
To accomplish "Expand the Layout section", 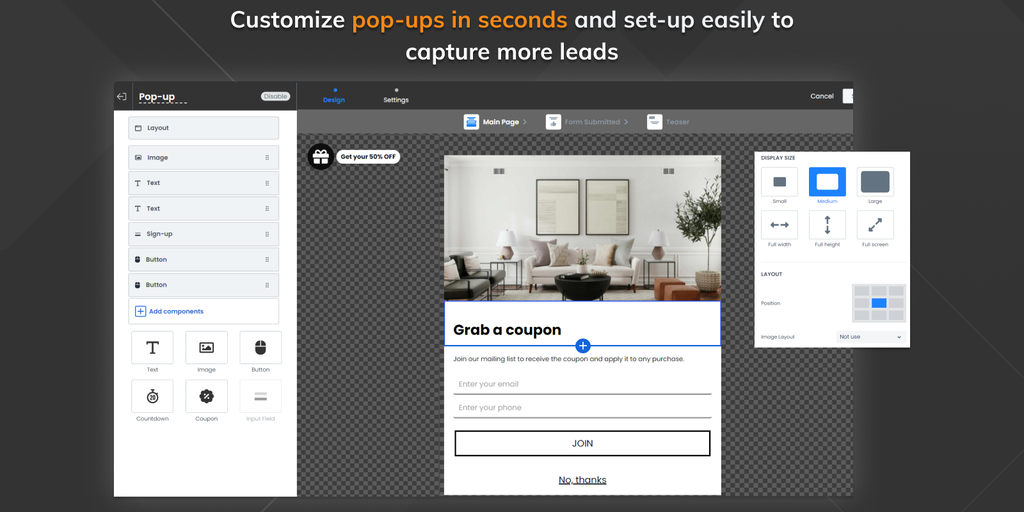I will (x=204, y=128).
